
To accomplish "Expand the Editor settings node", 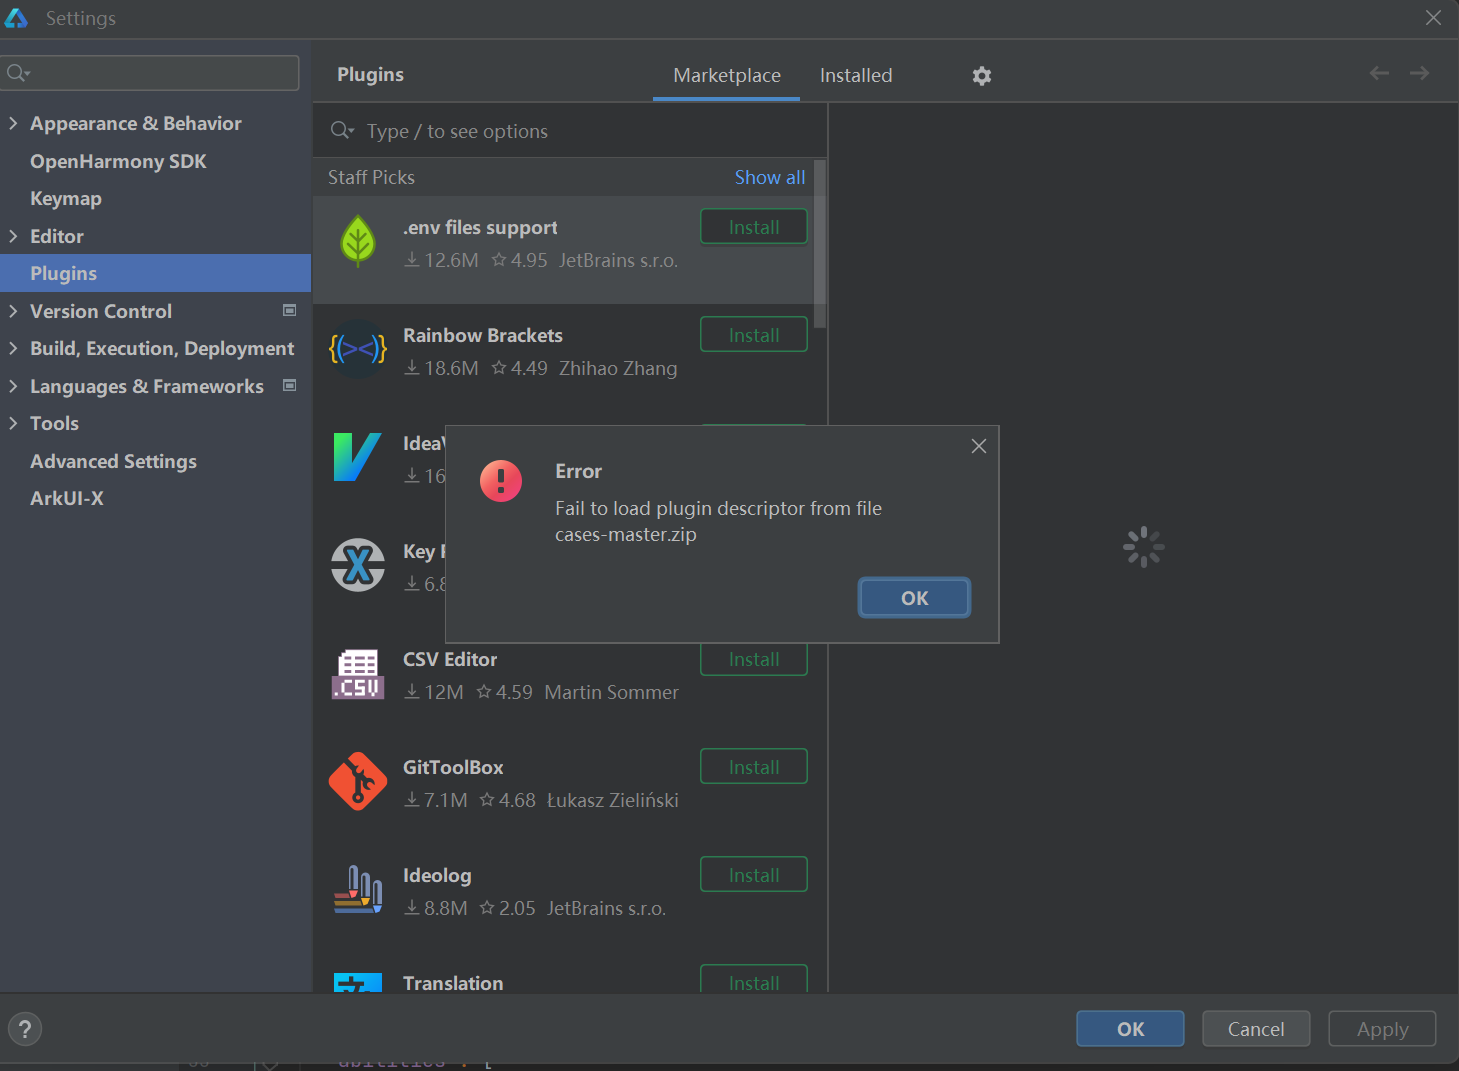I will click(x=13, y=236).
